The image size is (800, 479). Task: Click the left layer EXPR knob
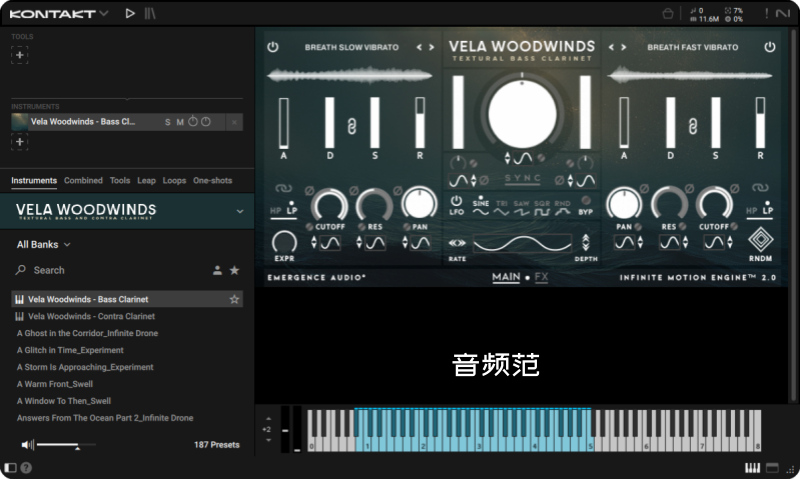[284, 242]
